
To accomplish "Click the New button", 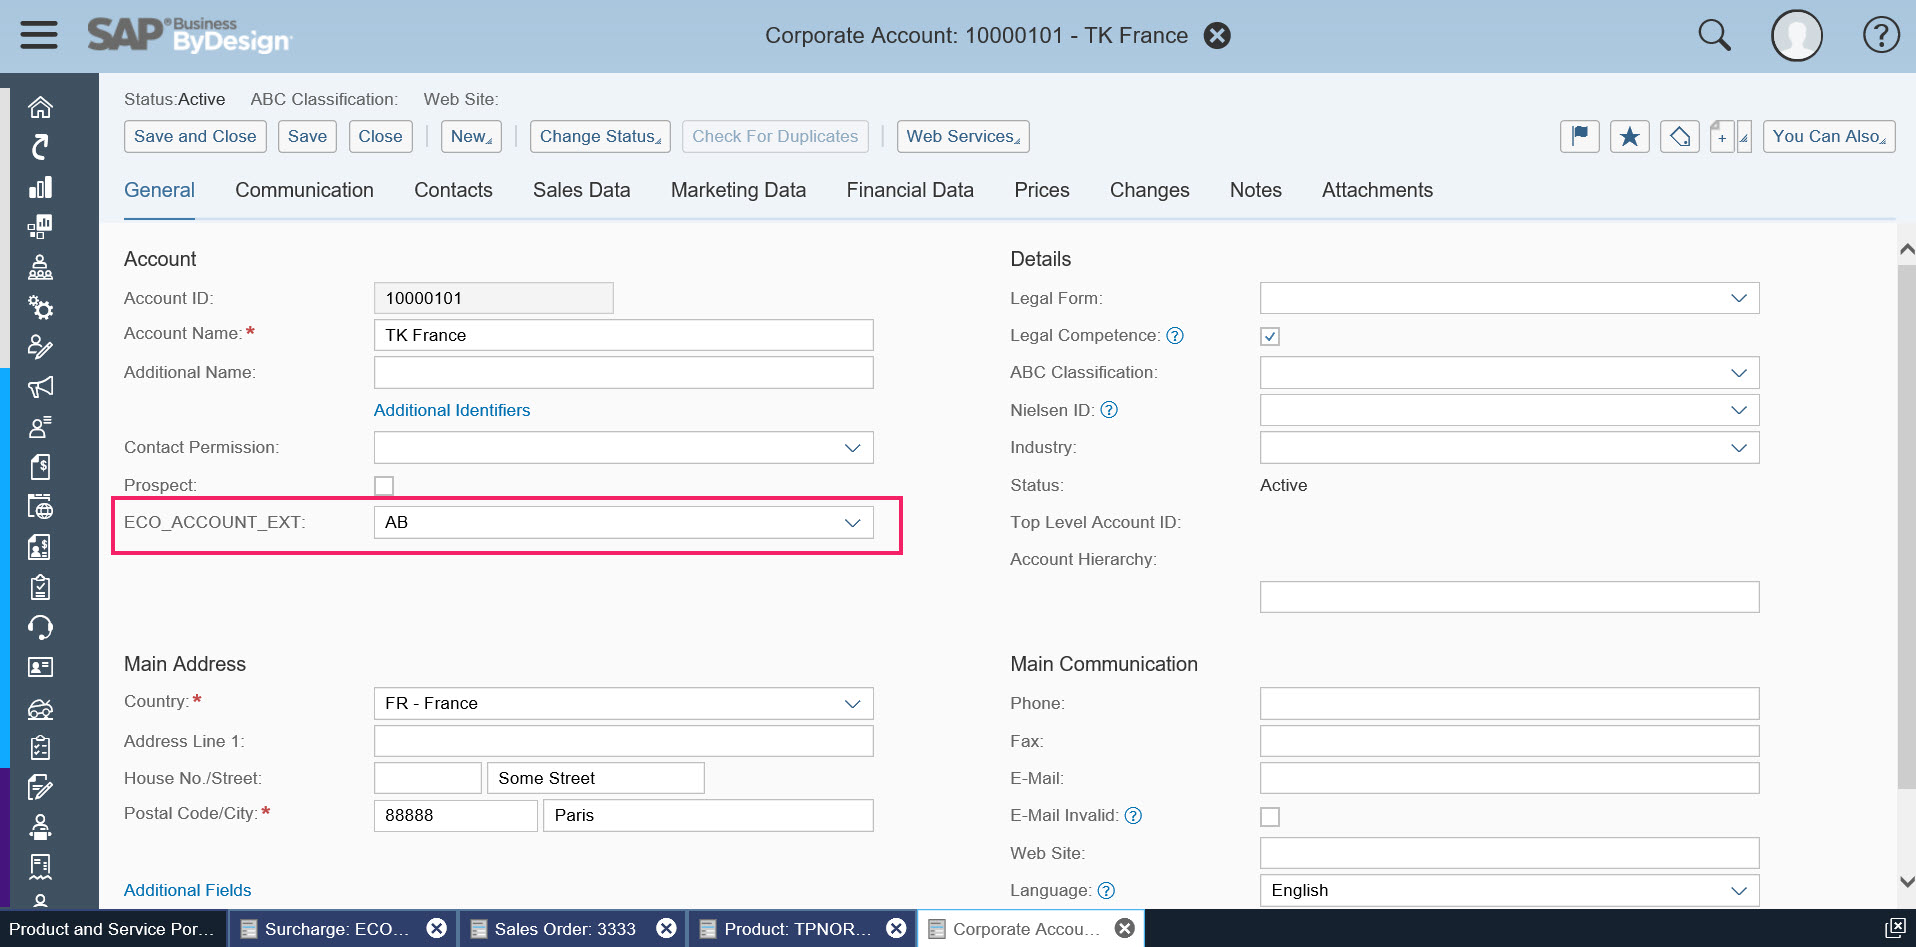I will point(471,136).
